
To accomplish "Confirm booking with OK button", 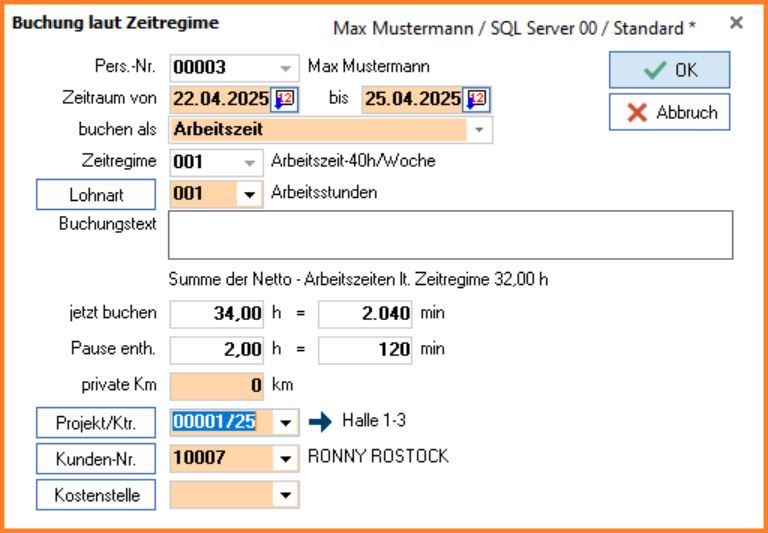I will pos(669,70).
